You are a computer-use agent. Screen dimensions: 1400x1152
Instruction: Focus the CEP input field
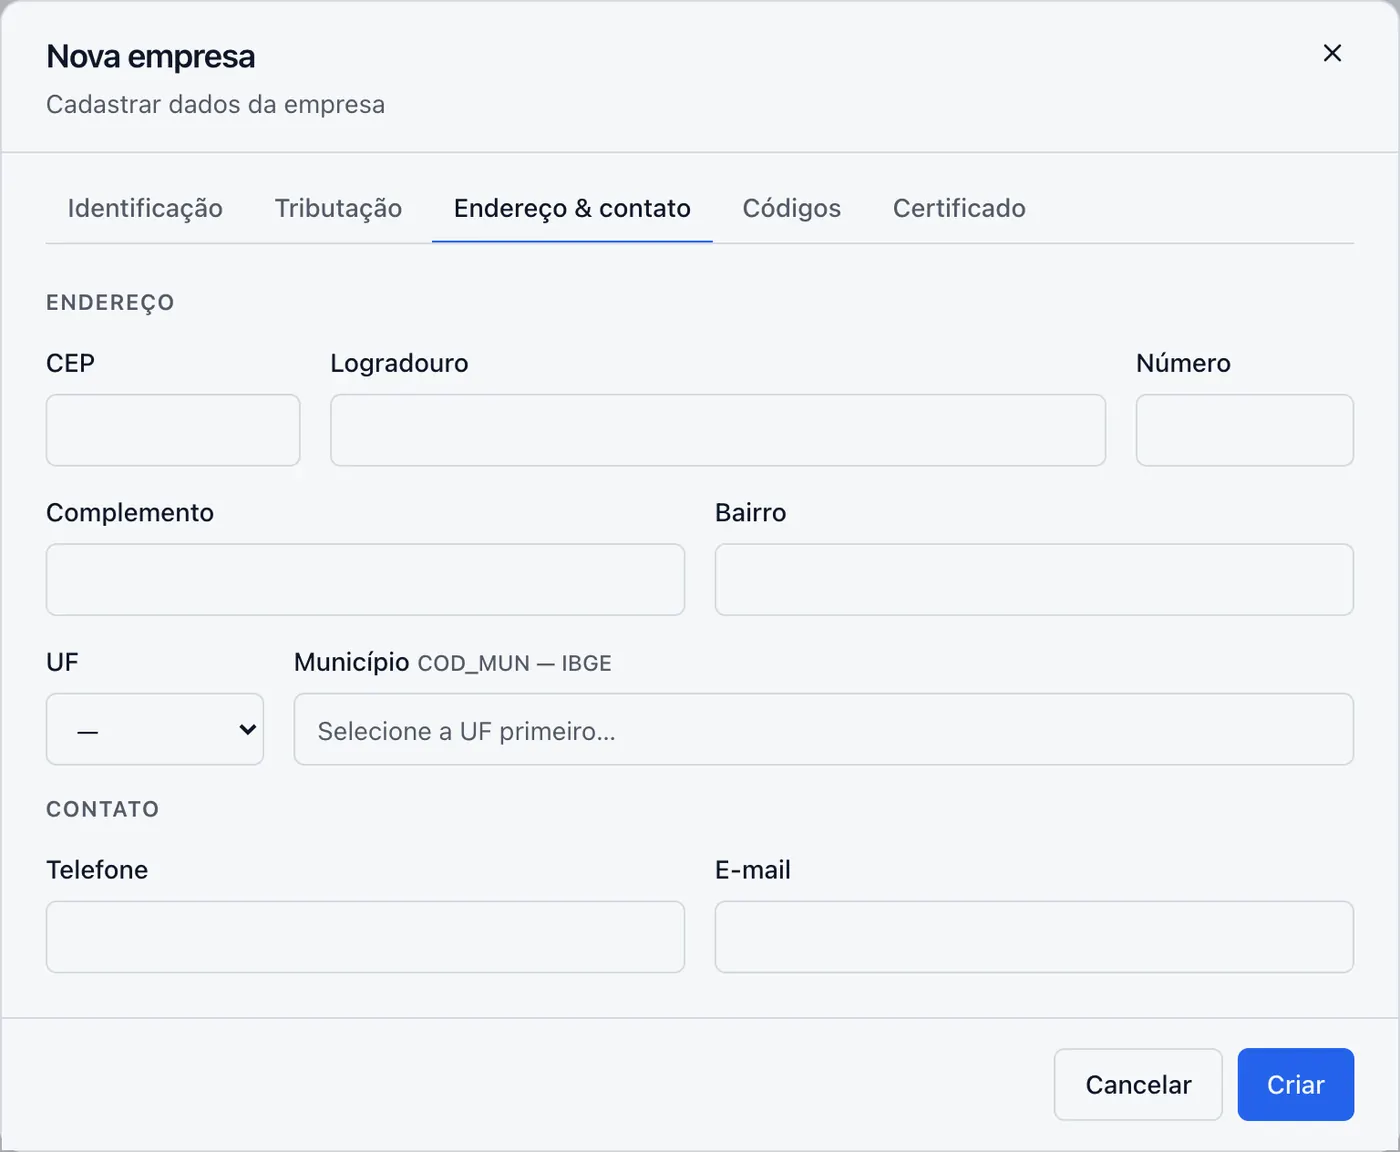tap(173, 430)
